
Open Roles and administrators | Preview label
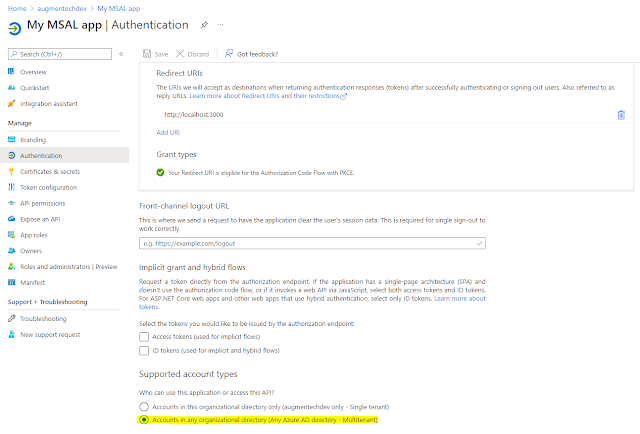tap(69, 267)
